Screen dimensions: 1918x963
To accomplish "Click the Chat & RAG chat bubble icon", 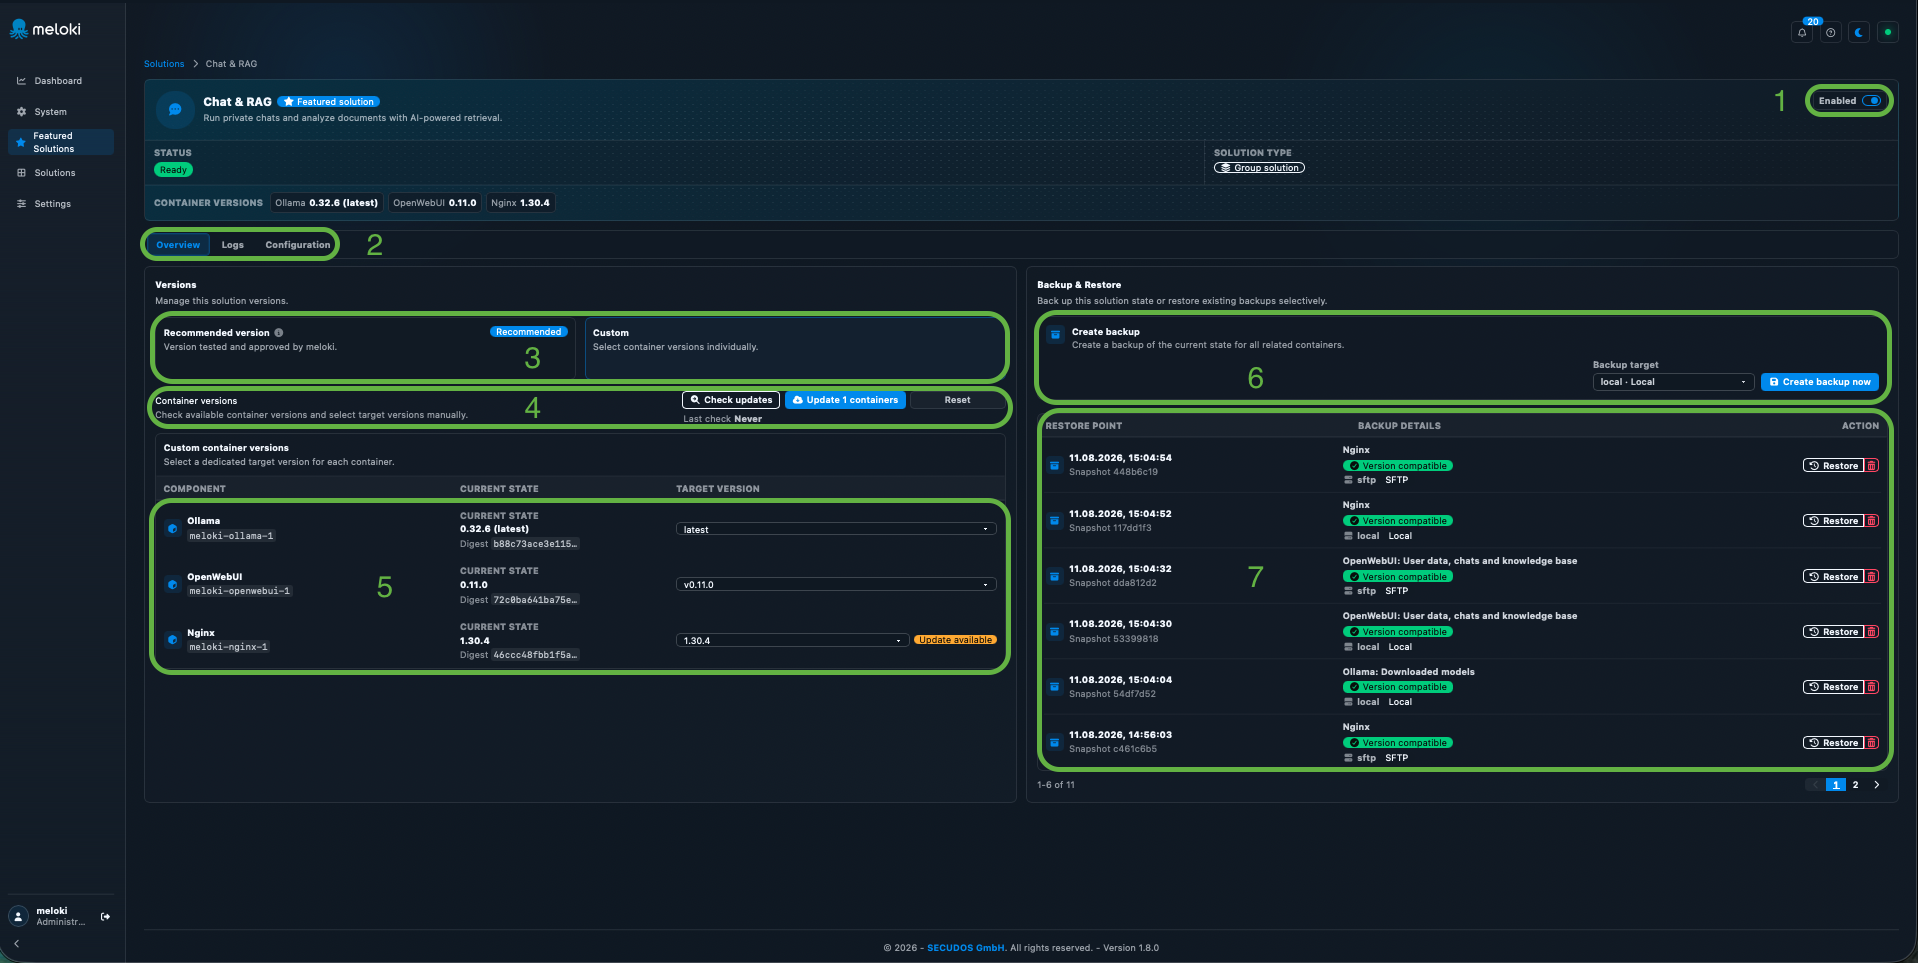I will click(175, 109).
